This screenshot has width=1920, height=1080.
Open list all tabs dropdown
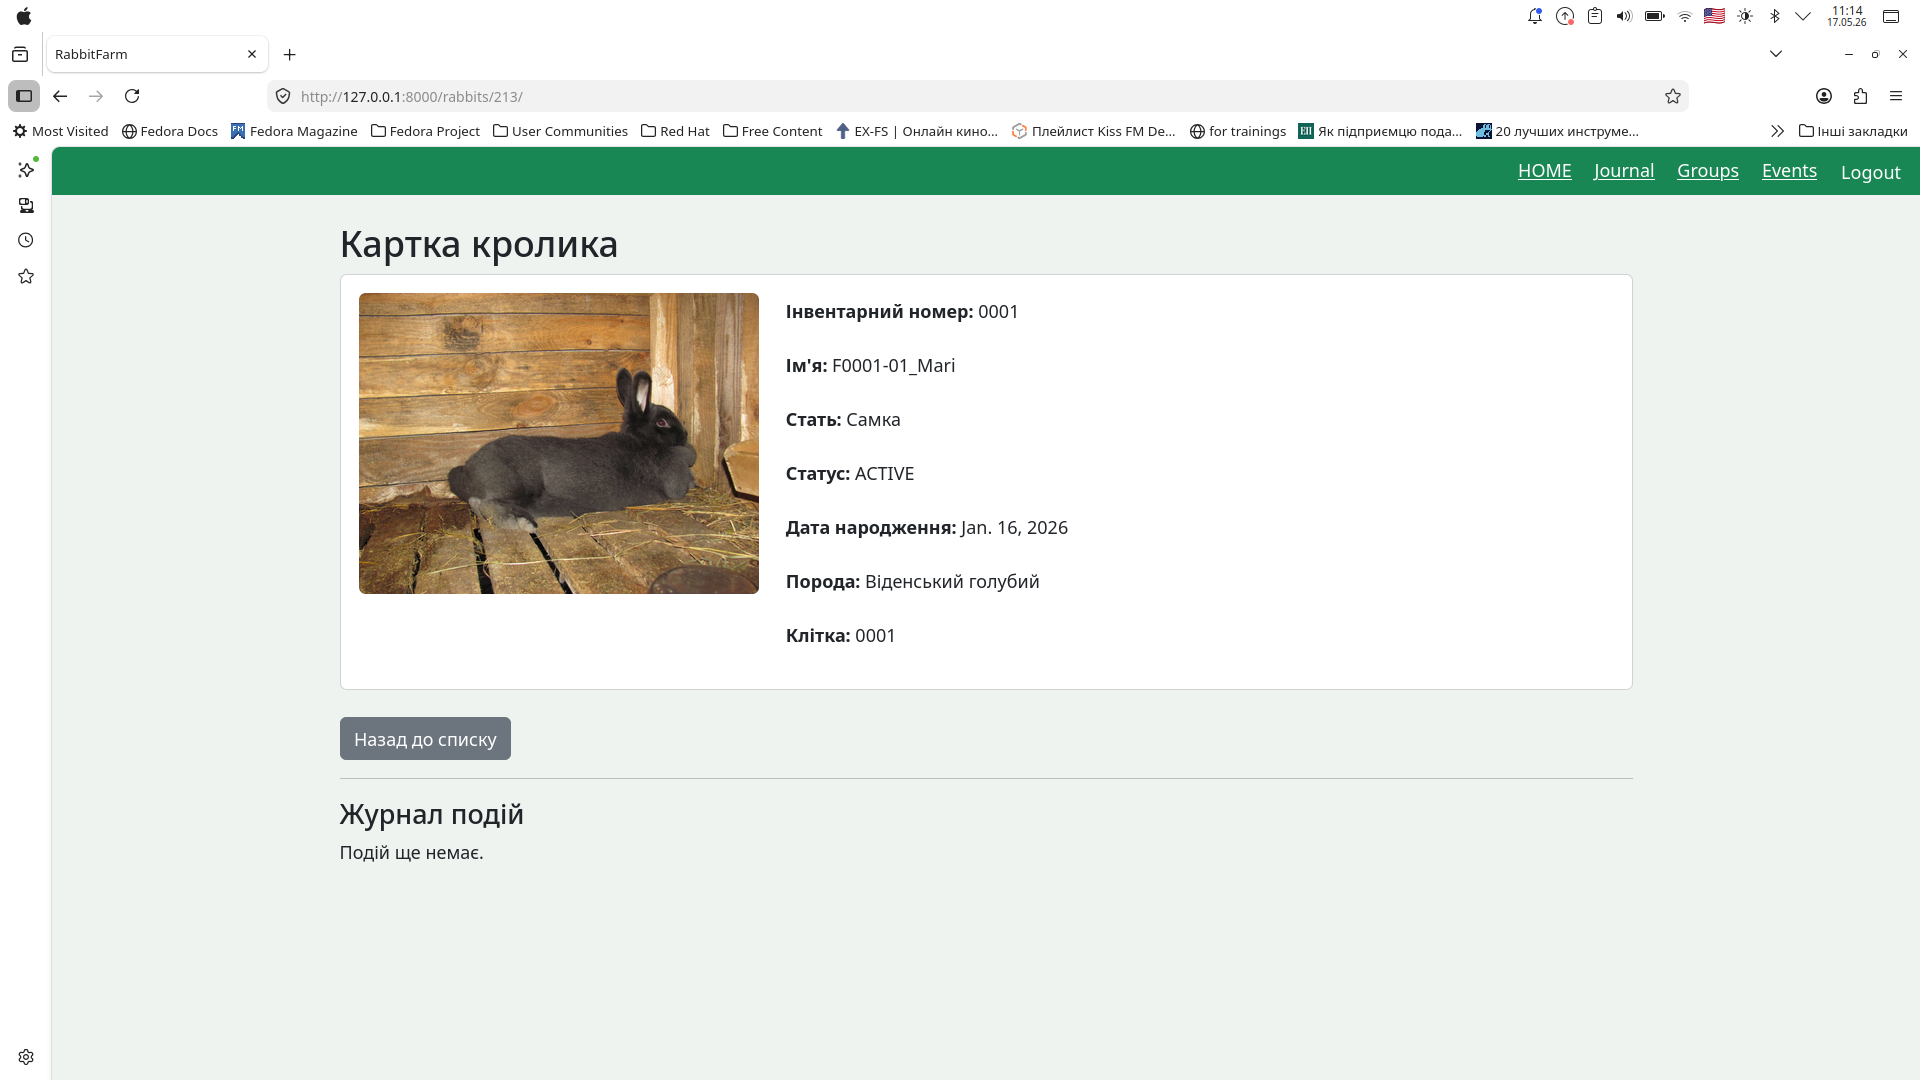[1776, 54]
